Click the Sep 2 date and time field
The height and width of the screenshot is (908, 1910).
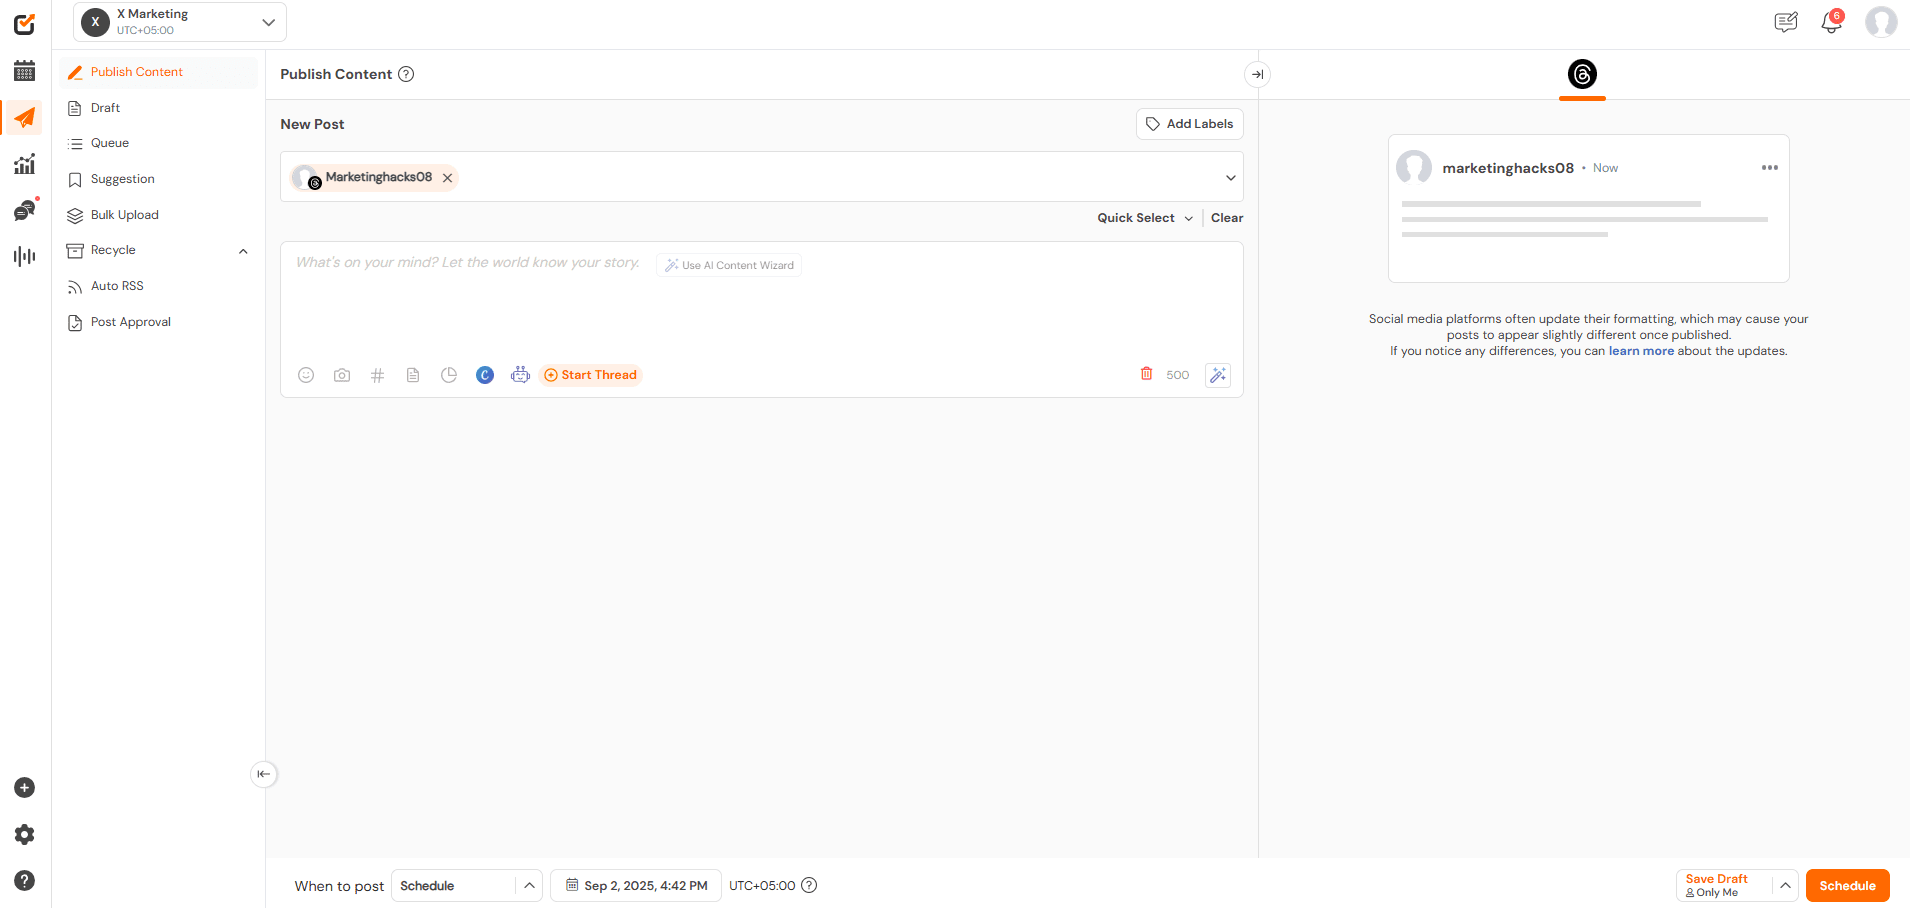coord(635,885)
